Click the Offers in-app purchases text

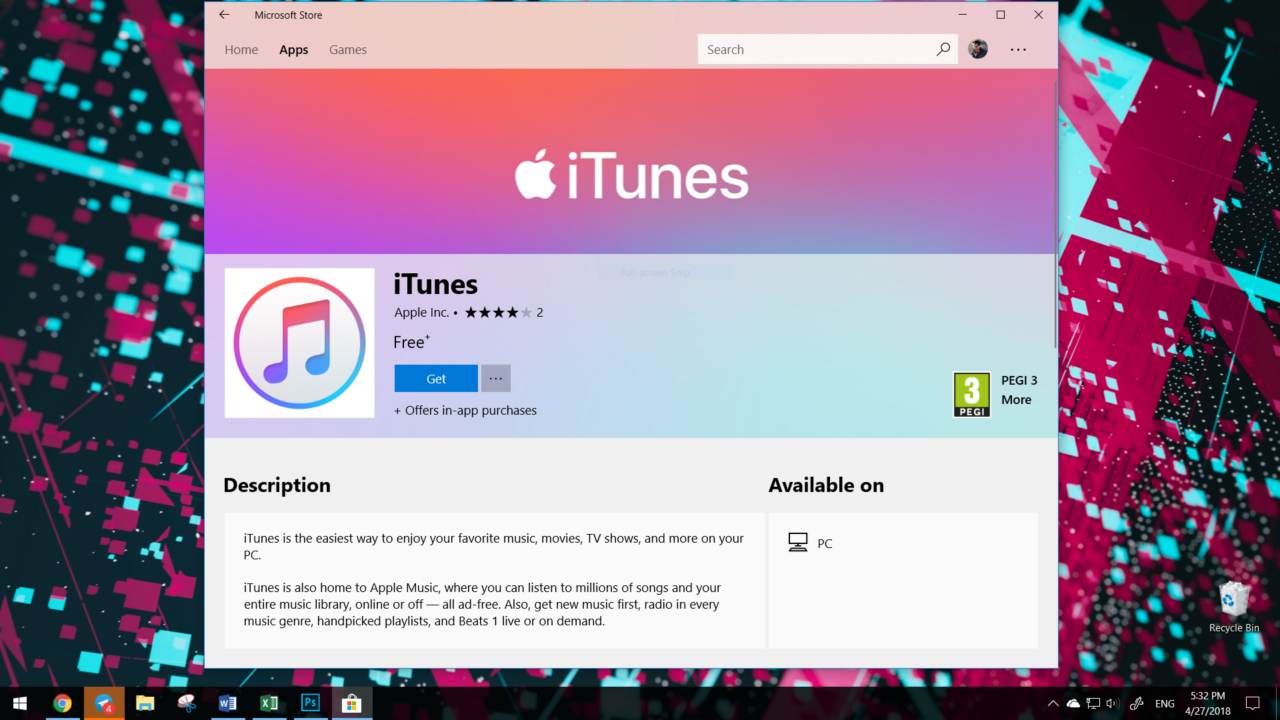coord(465,410)
